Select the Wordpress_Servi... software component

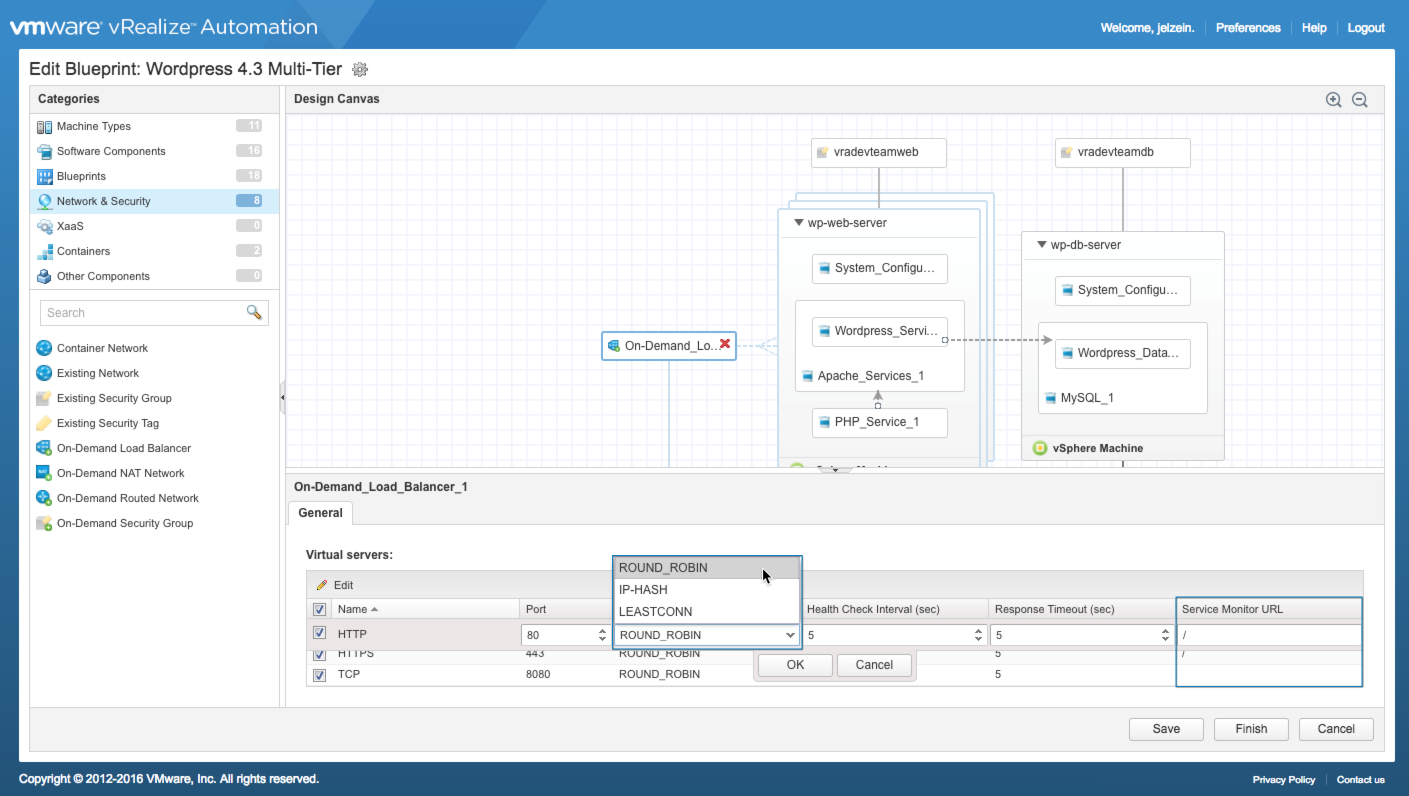tap(879, 331)
